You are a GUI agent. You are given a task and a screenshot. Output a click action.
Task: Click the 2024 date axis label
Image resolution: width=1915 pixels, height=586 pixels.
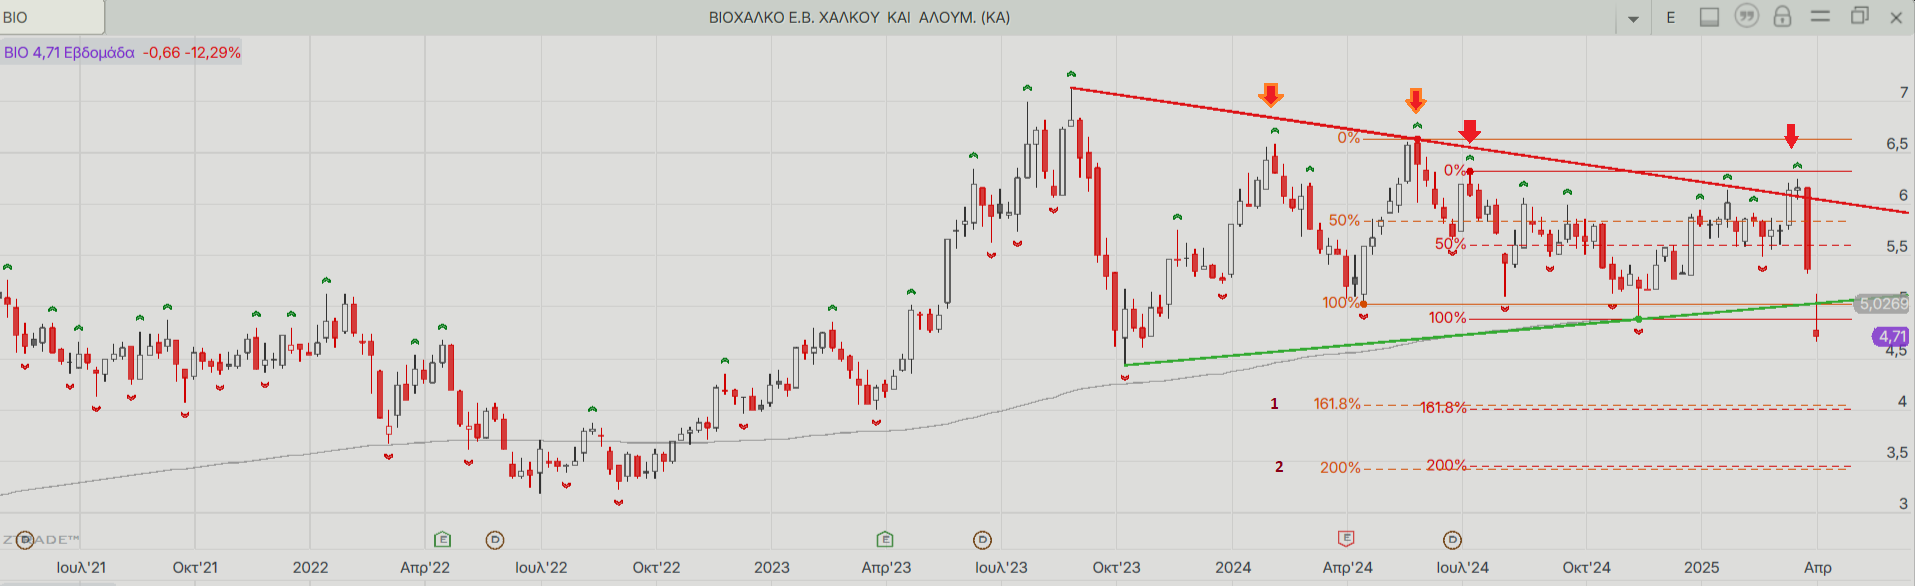click(1233, 567)
